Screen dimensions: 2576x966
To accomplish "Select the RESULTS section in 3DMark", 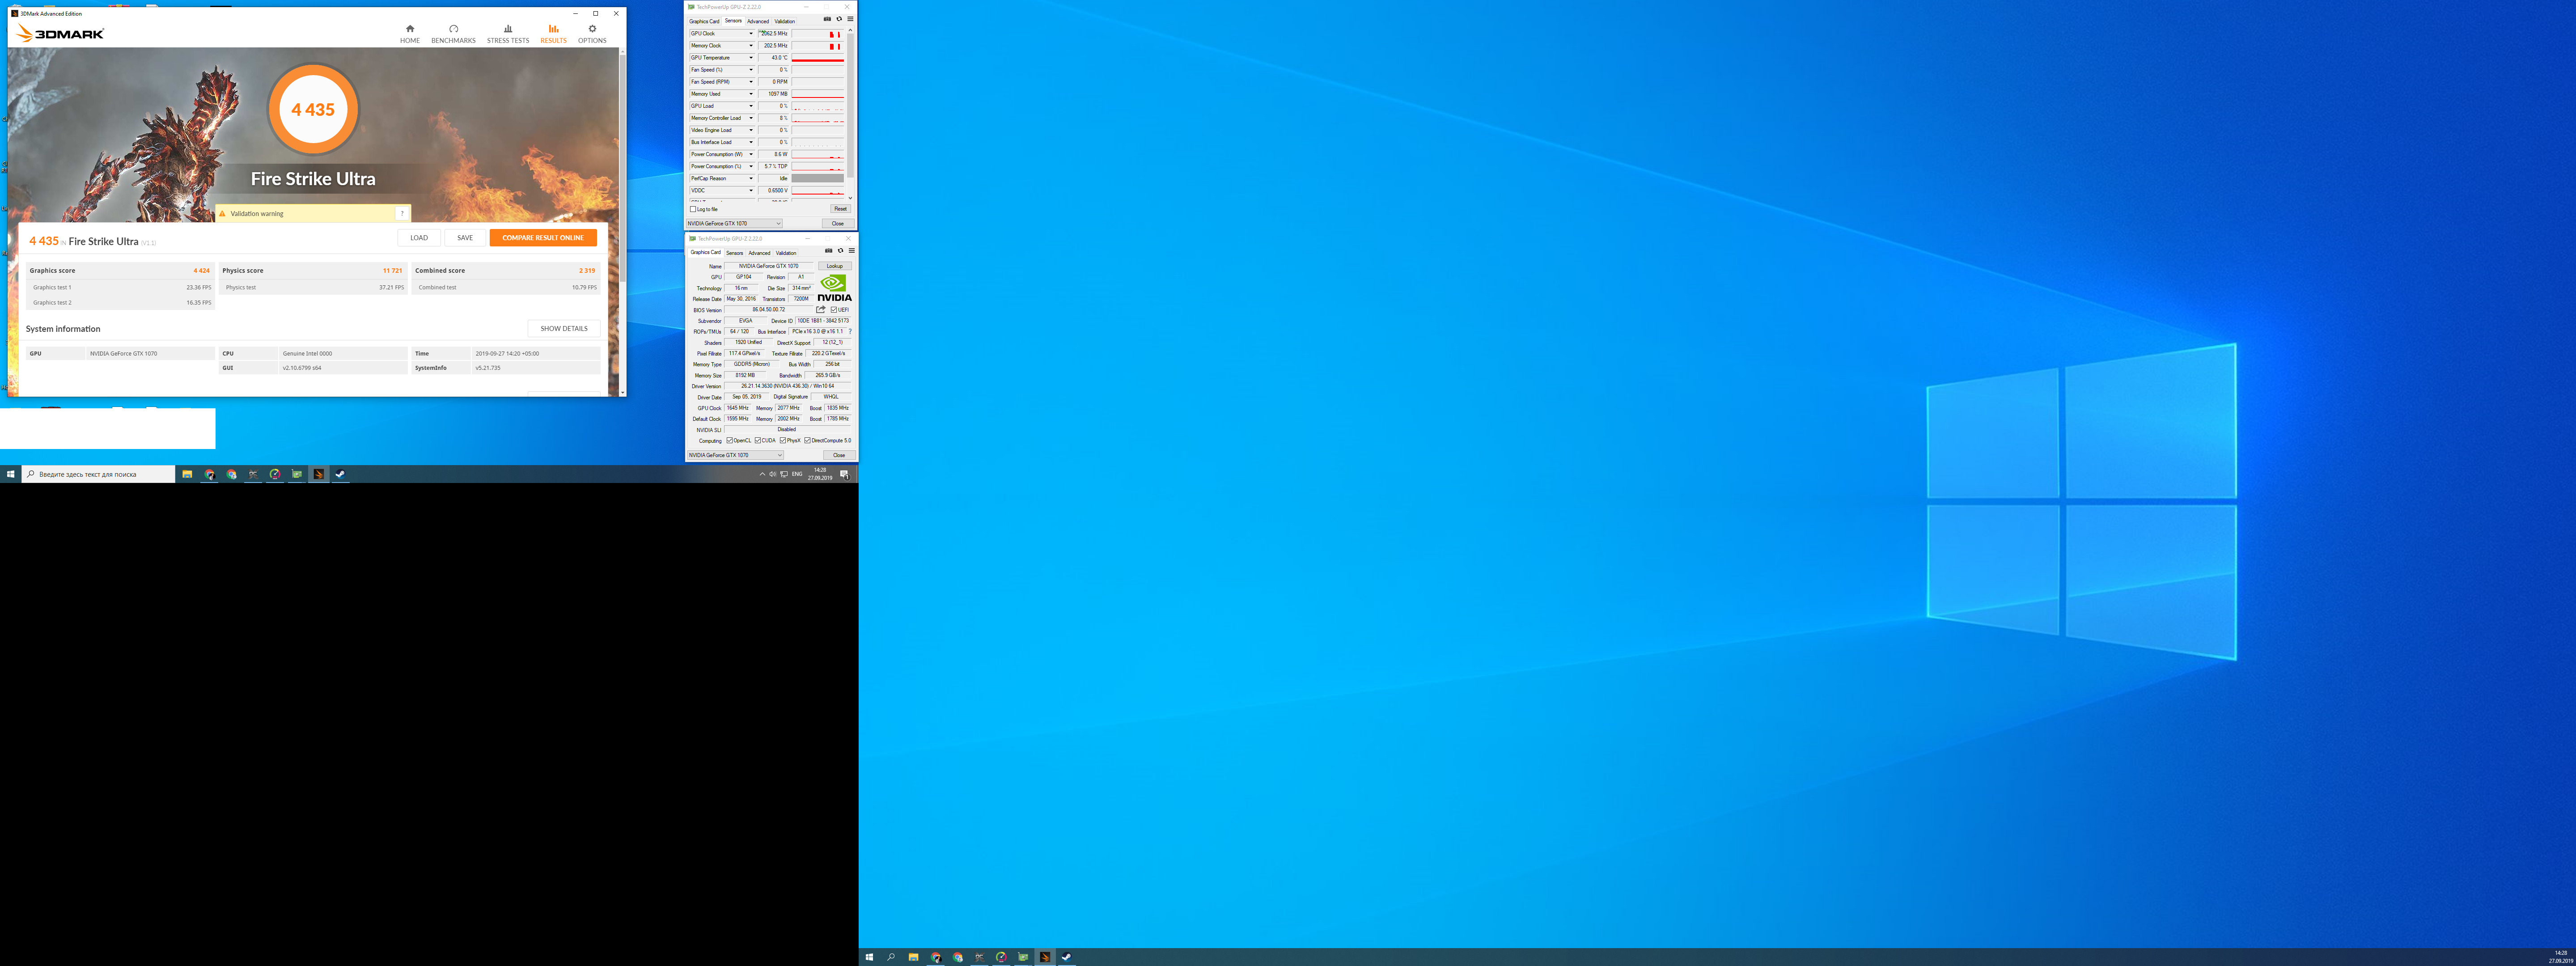I will click(553, 34).
